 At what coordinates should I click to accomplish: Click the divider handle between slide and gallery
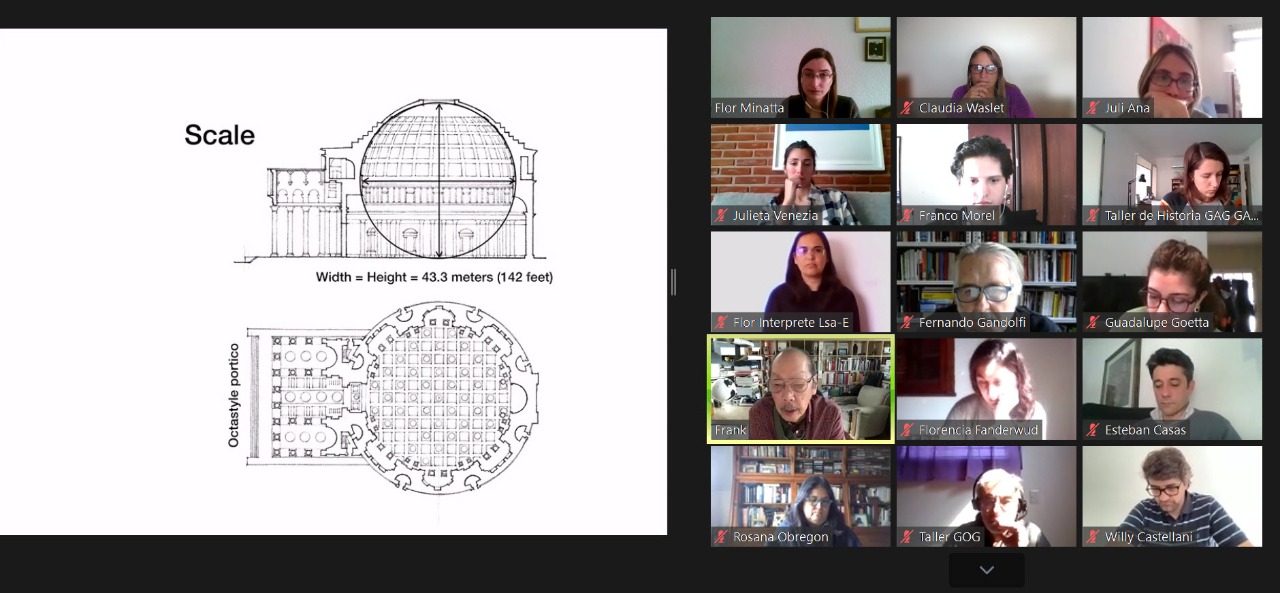coord(673,282)
